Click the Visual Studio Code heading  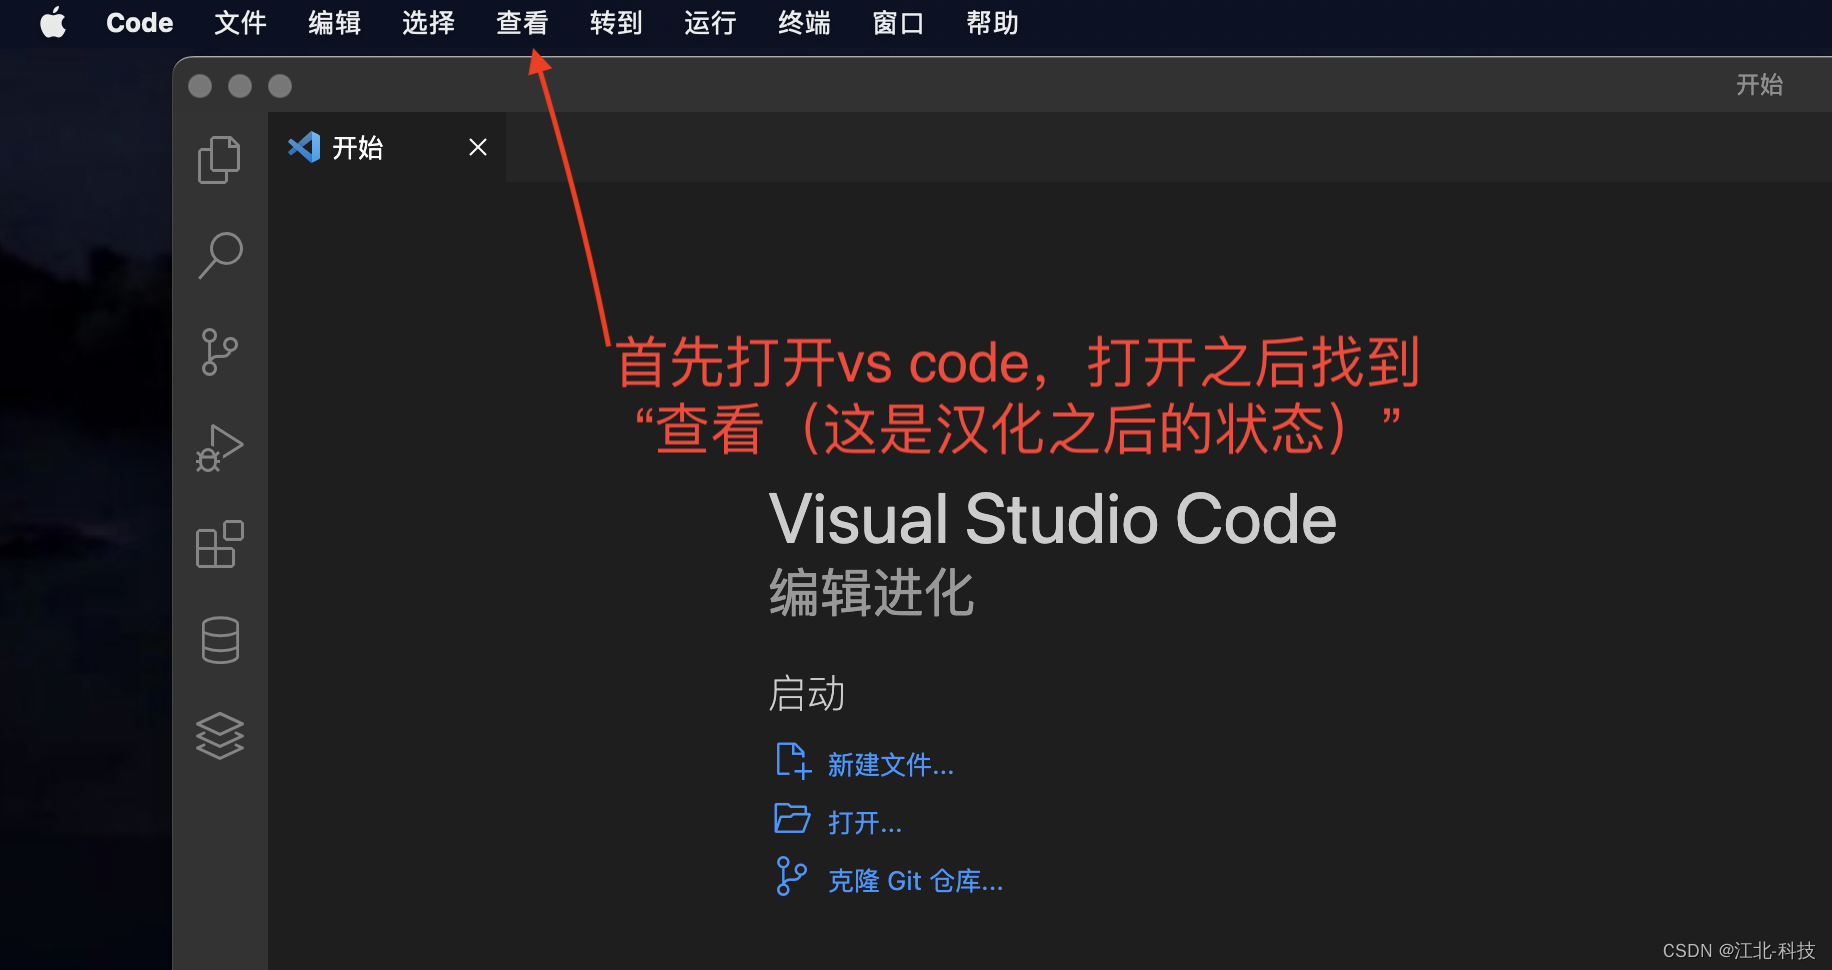pyautogui.click(x=1053, y=519)
